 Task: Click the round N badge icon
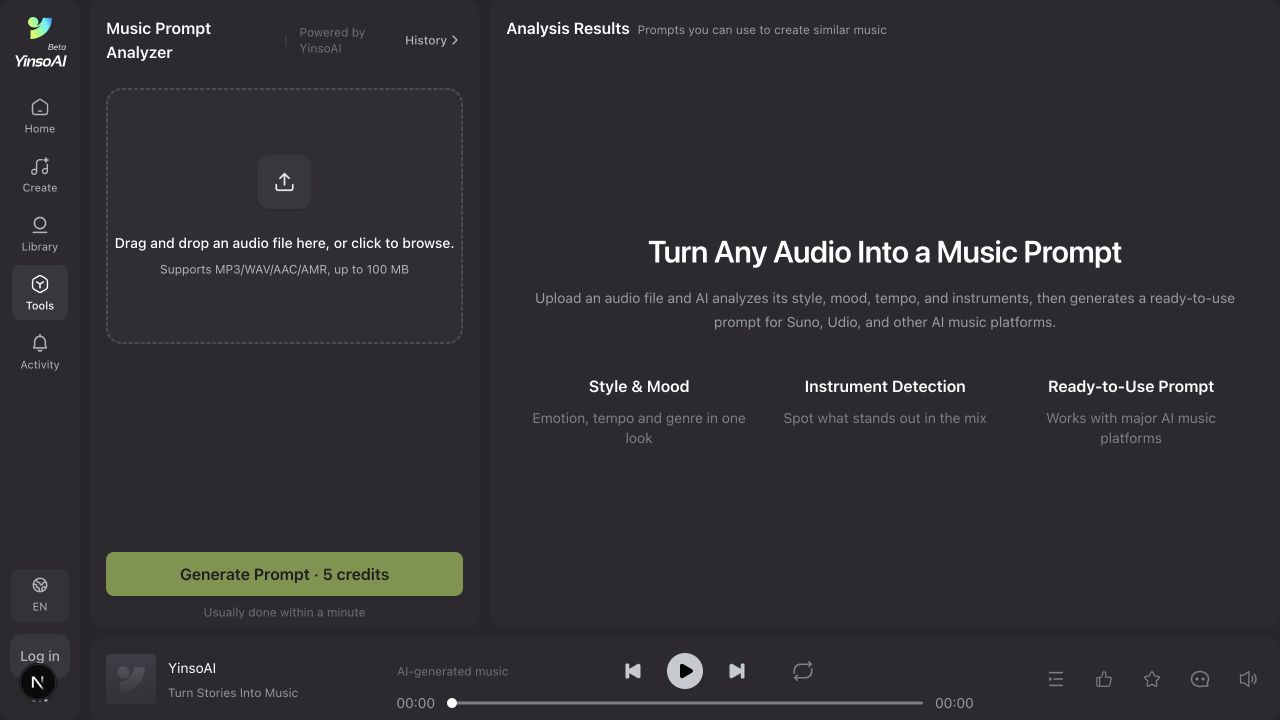[37, 683]
